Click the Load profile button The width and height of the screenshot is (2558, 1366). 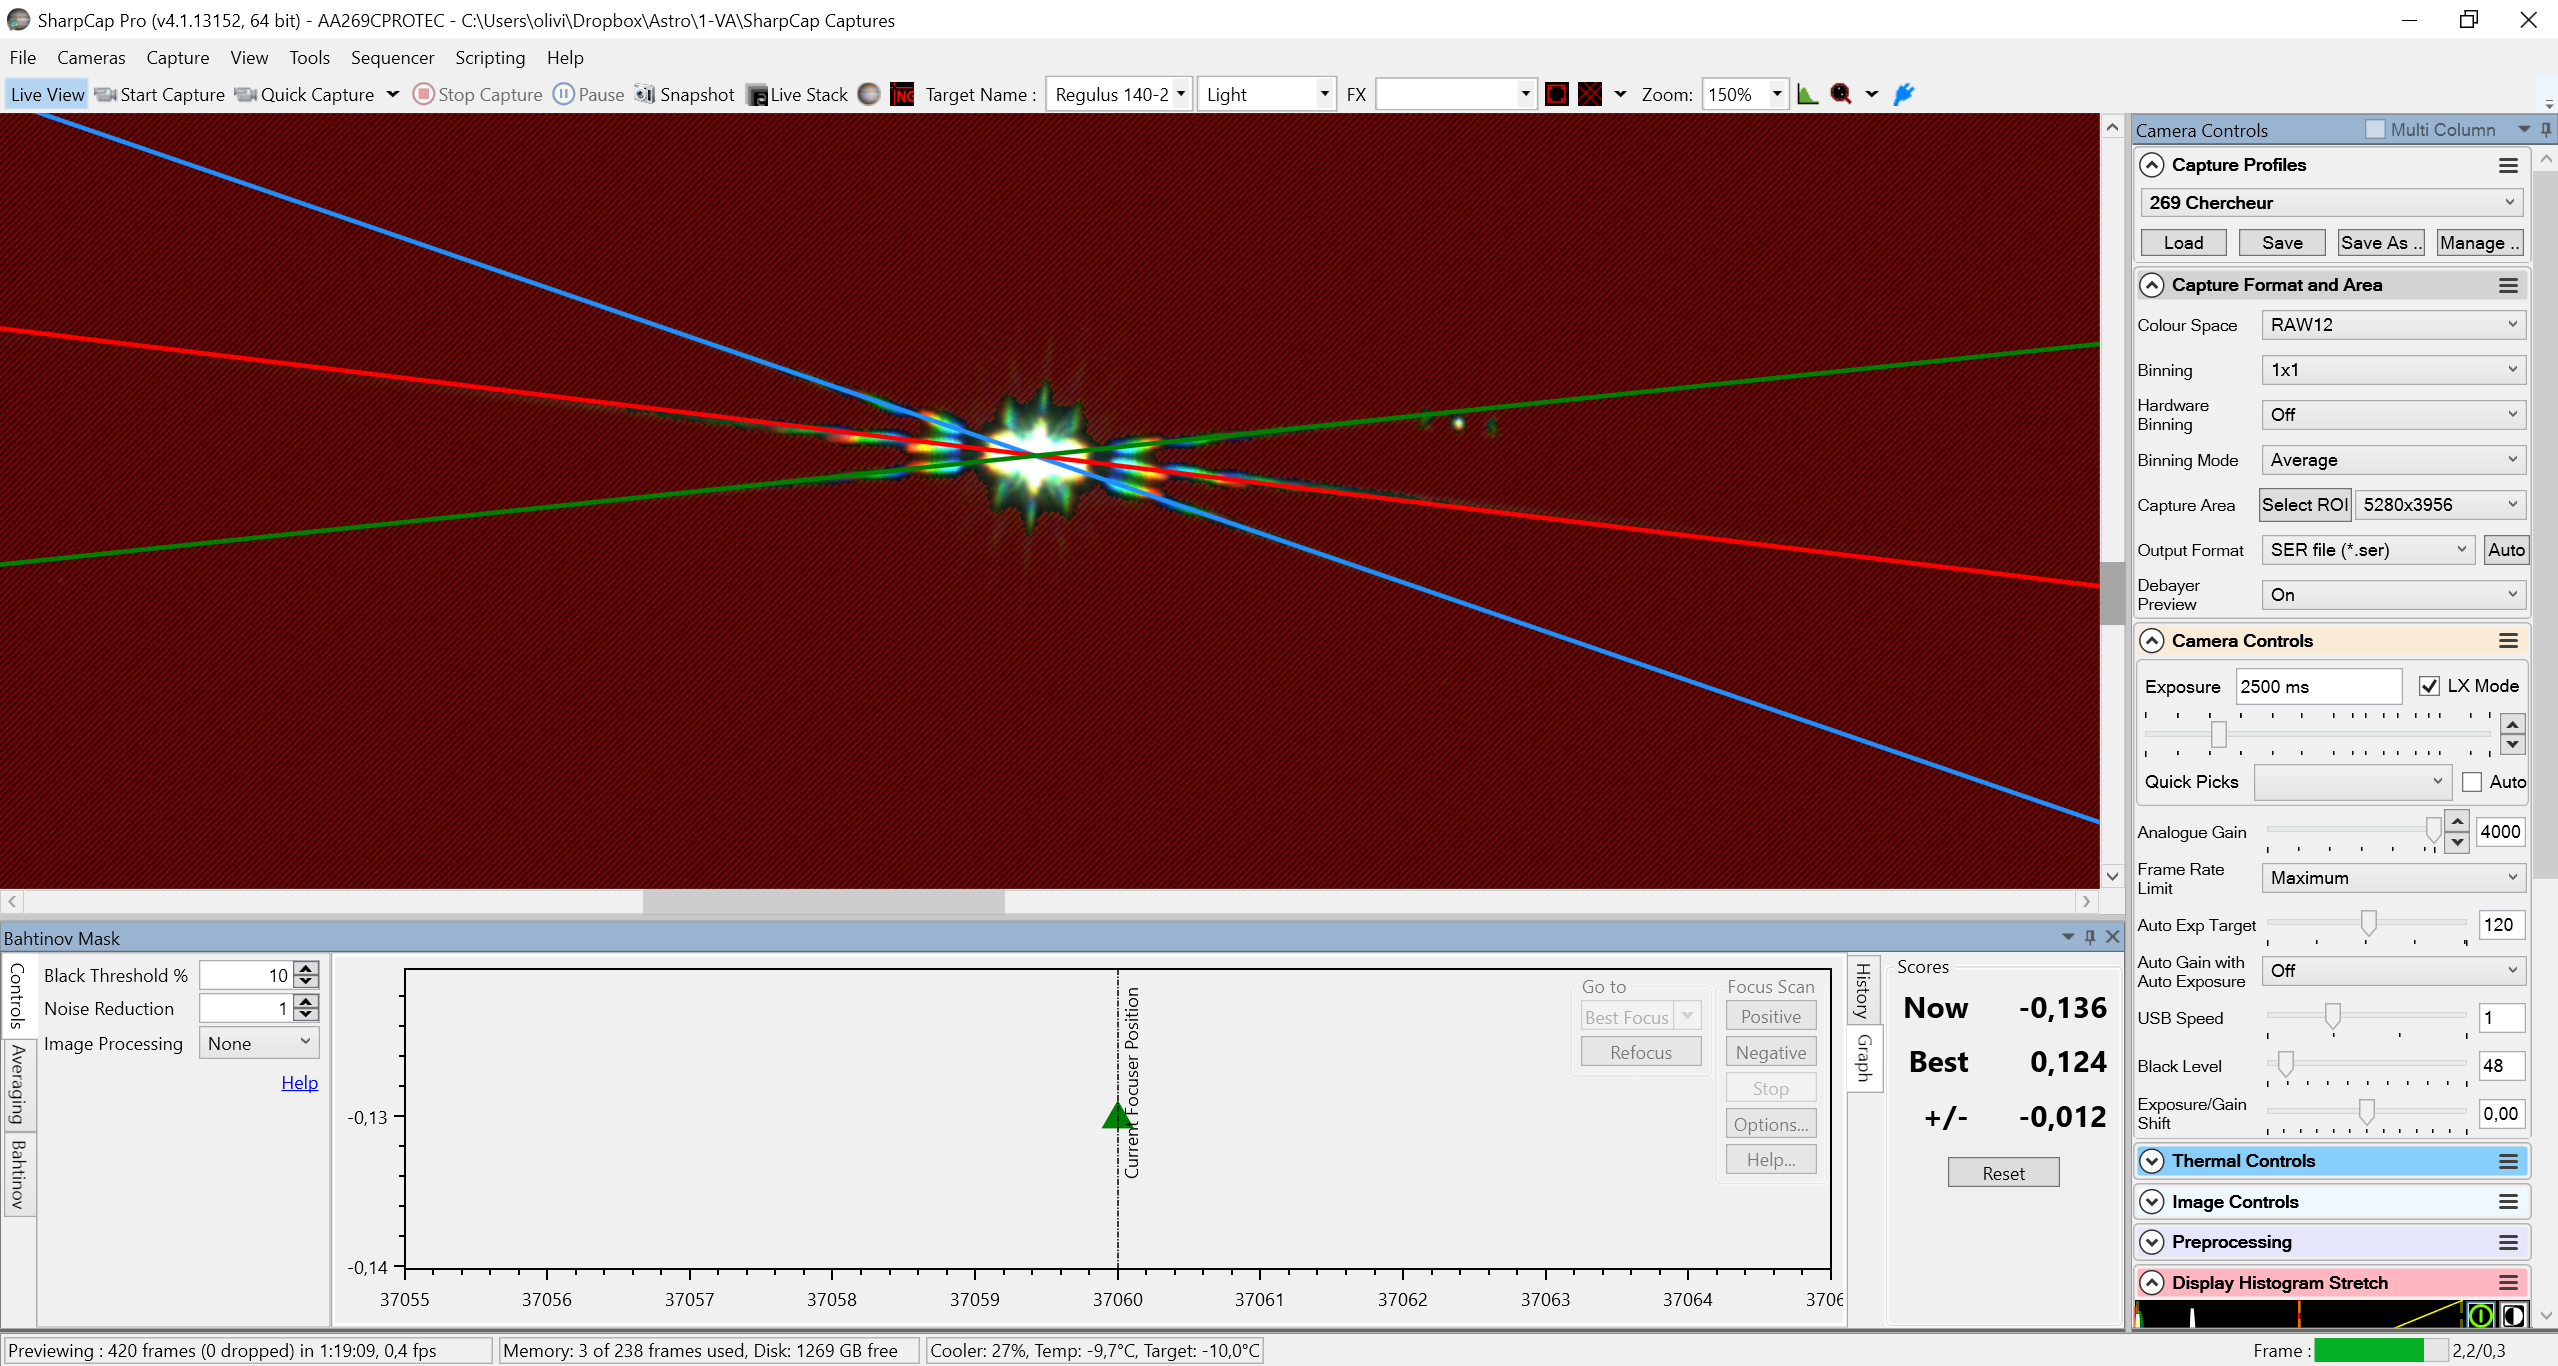coord(2183,243)
